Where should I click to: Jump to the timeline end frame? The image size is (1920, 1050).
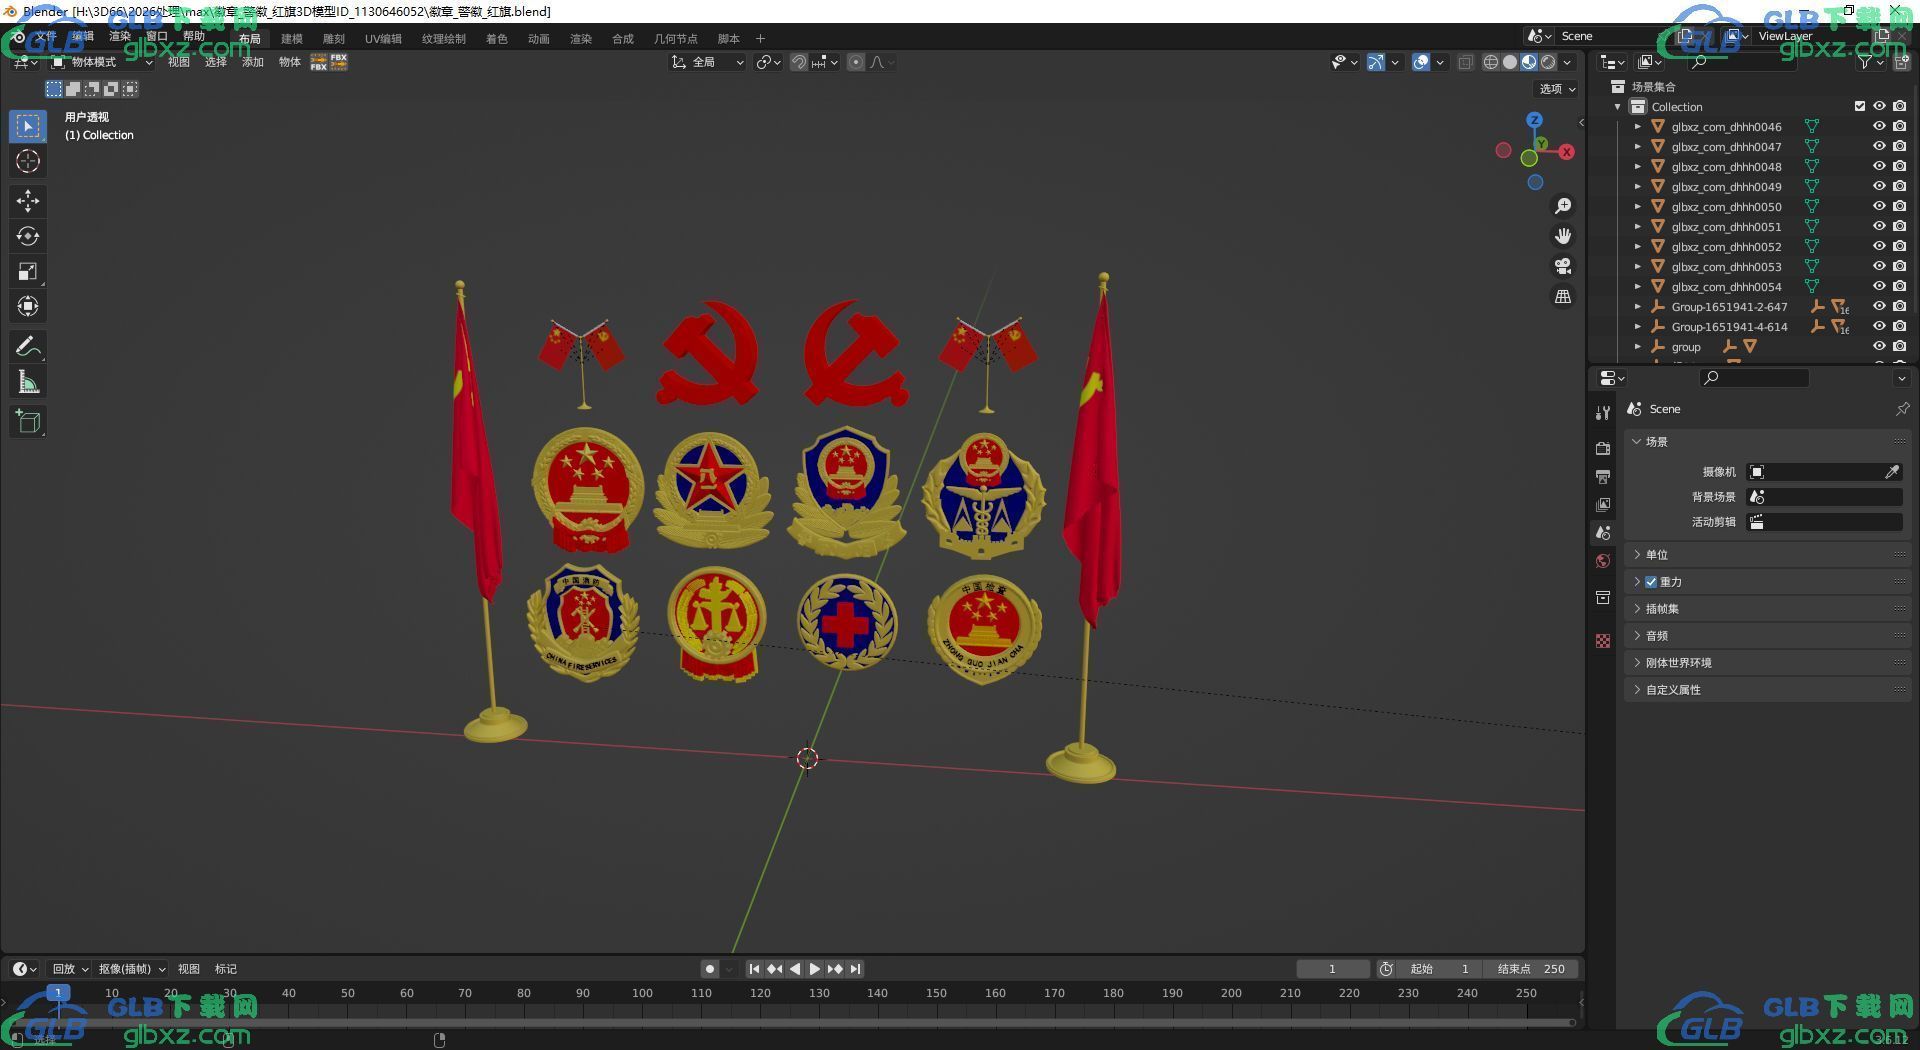(x=855, y=969)
